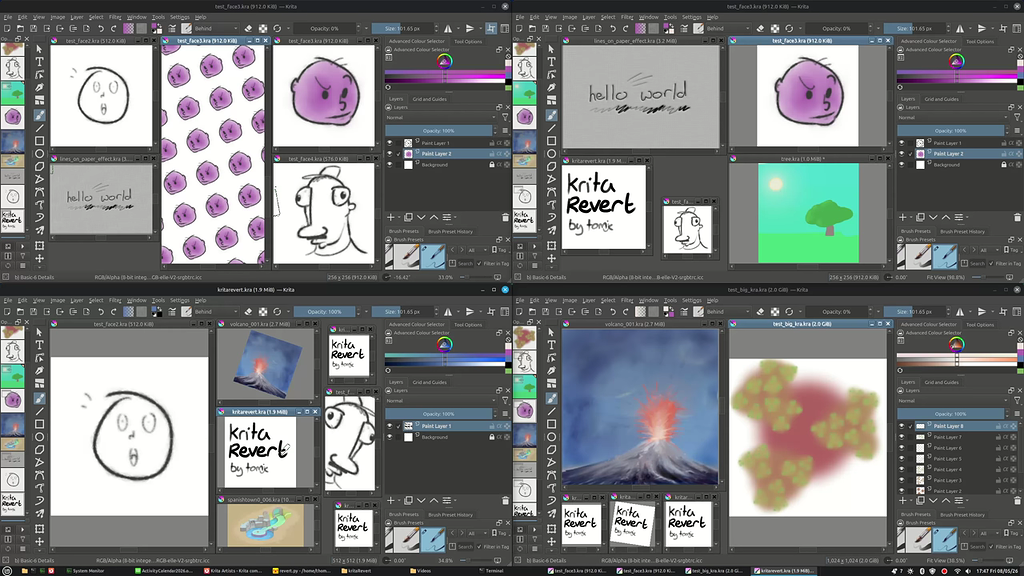
Task: Open Behind blending mode dropdown in top-left window
Action: coord(216,29)
